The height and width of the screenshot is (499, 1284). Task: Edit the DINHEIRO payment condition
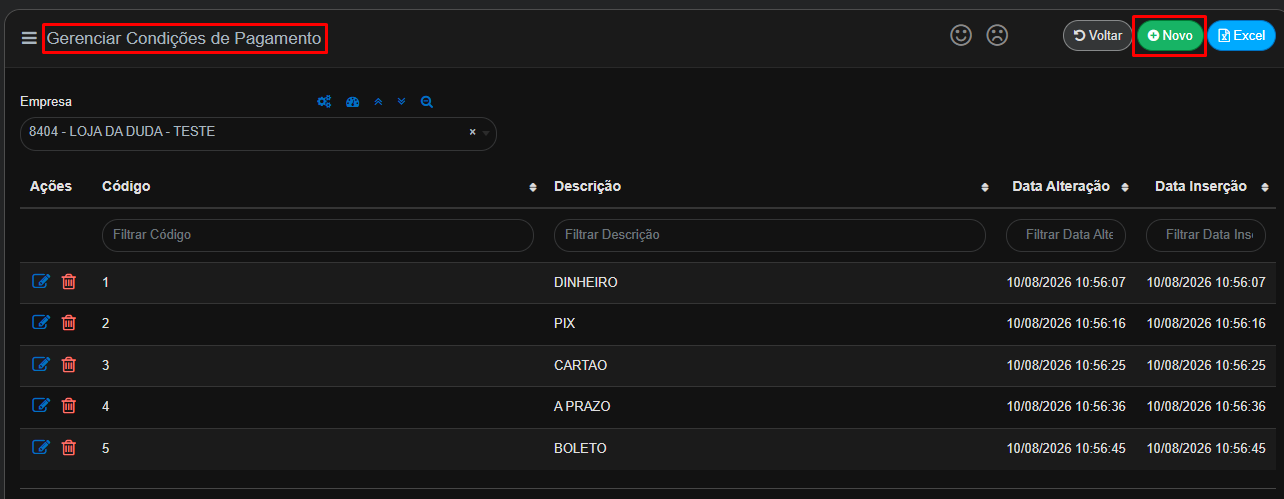pyautogui.click(x=41, y=281)
